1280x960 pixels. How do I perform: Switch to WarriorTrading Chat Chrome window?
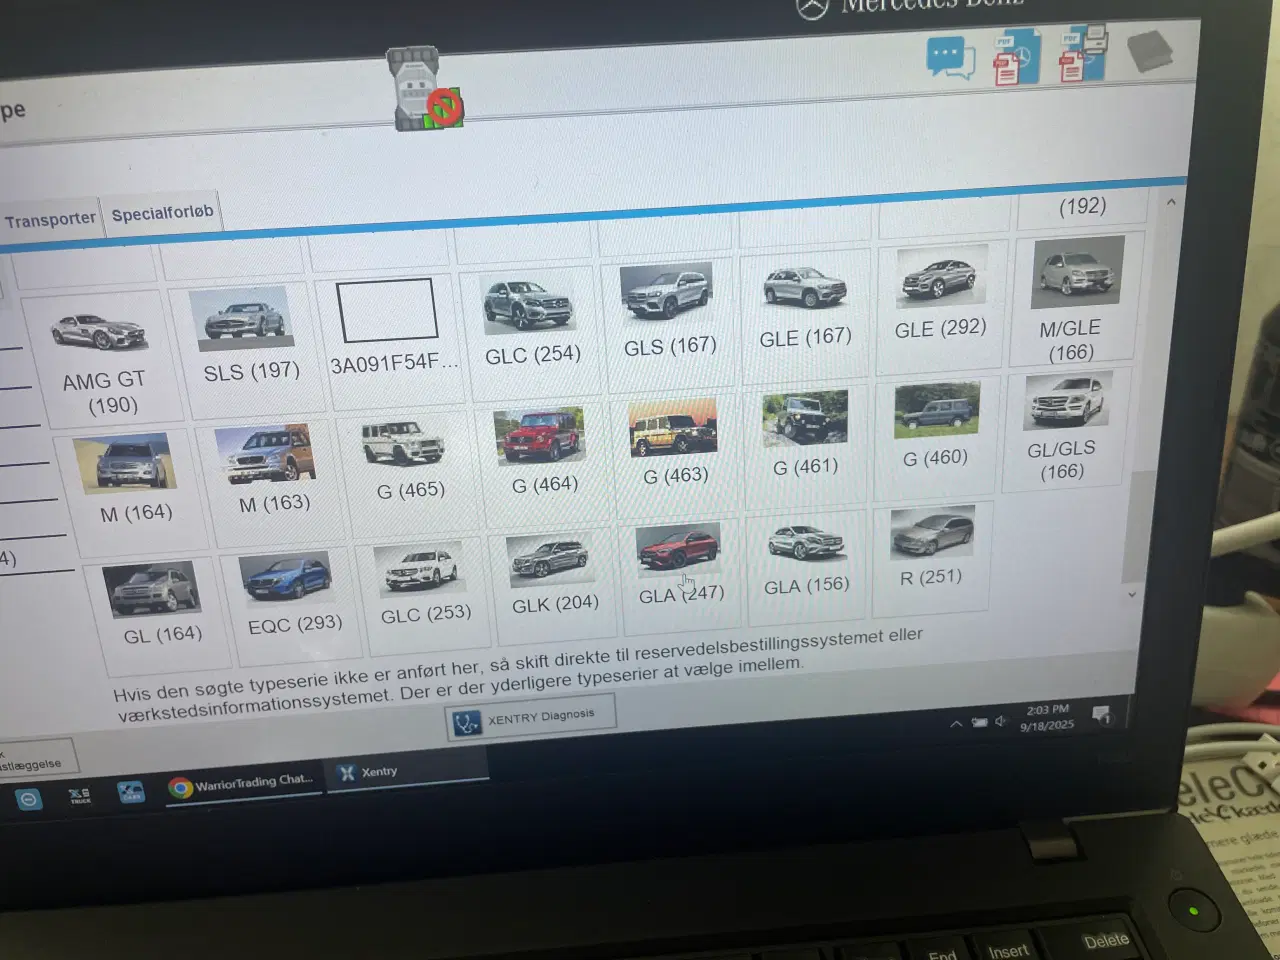pyautogui.click(x=243, y=783)
